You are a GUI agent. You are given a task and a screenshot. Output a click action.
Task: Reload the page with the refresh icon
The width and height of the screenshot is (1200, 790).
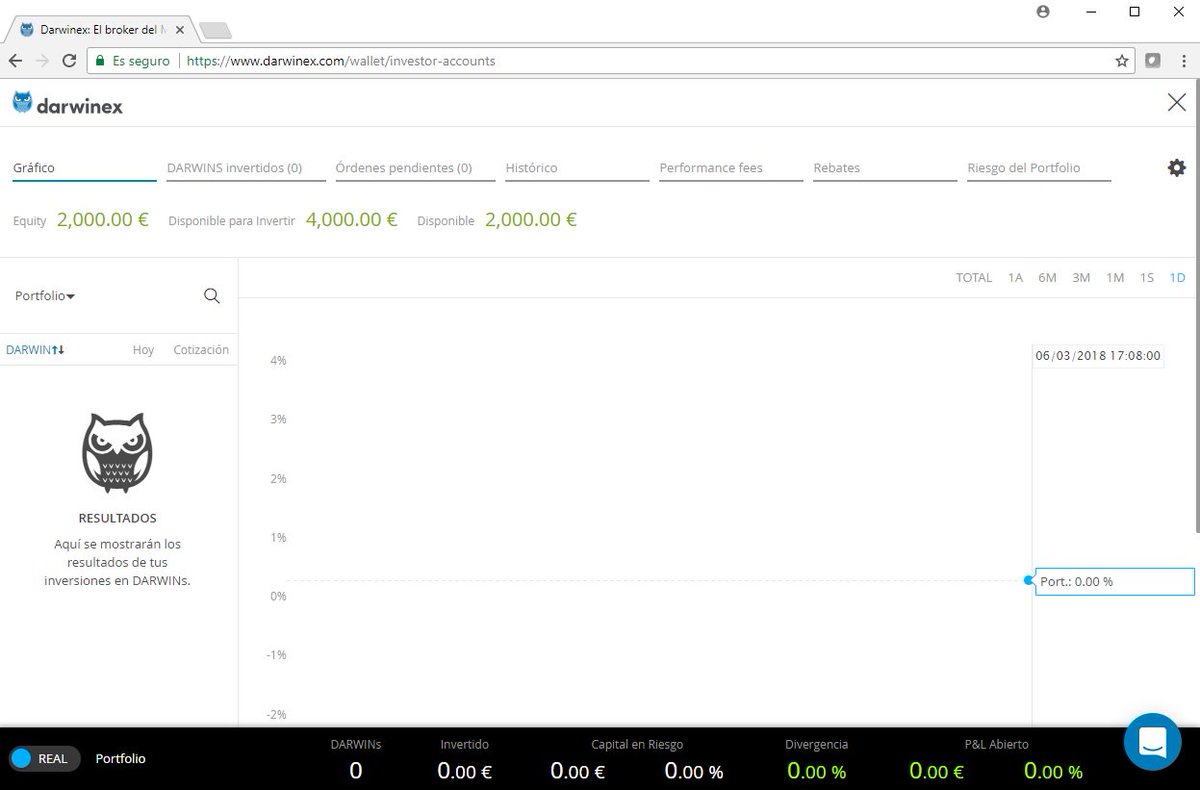[69, 61]
